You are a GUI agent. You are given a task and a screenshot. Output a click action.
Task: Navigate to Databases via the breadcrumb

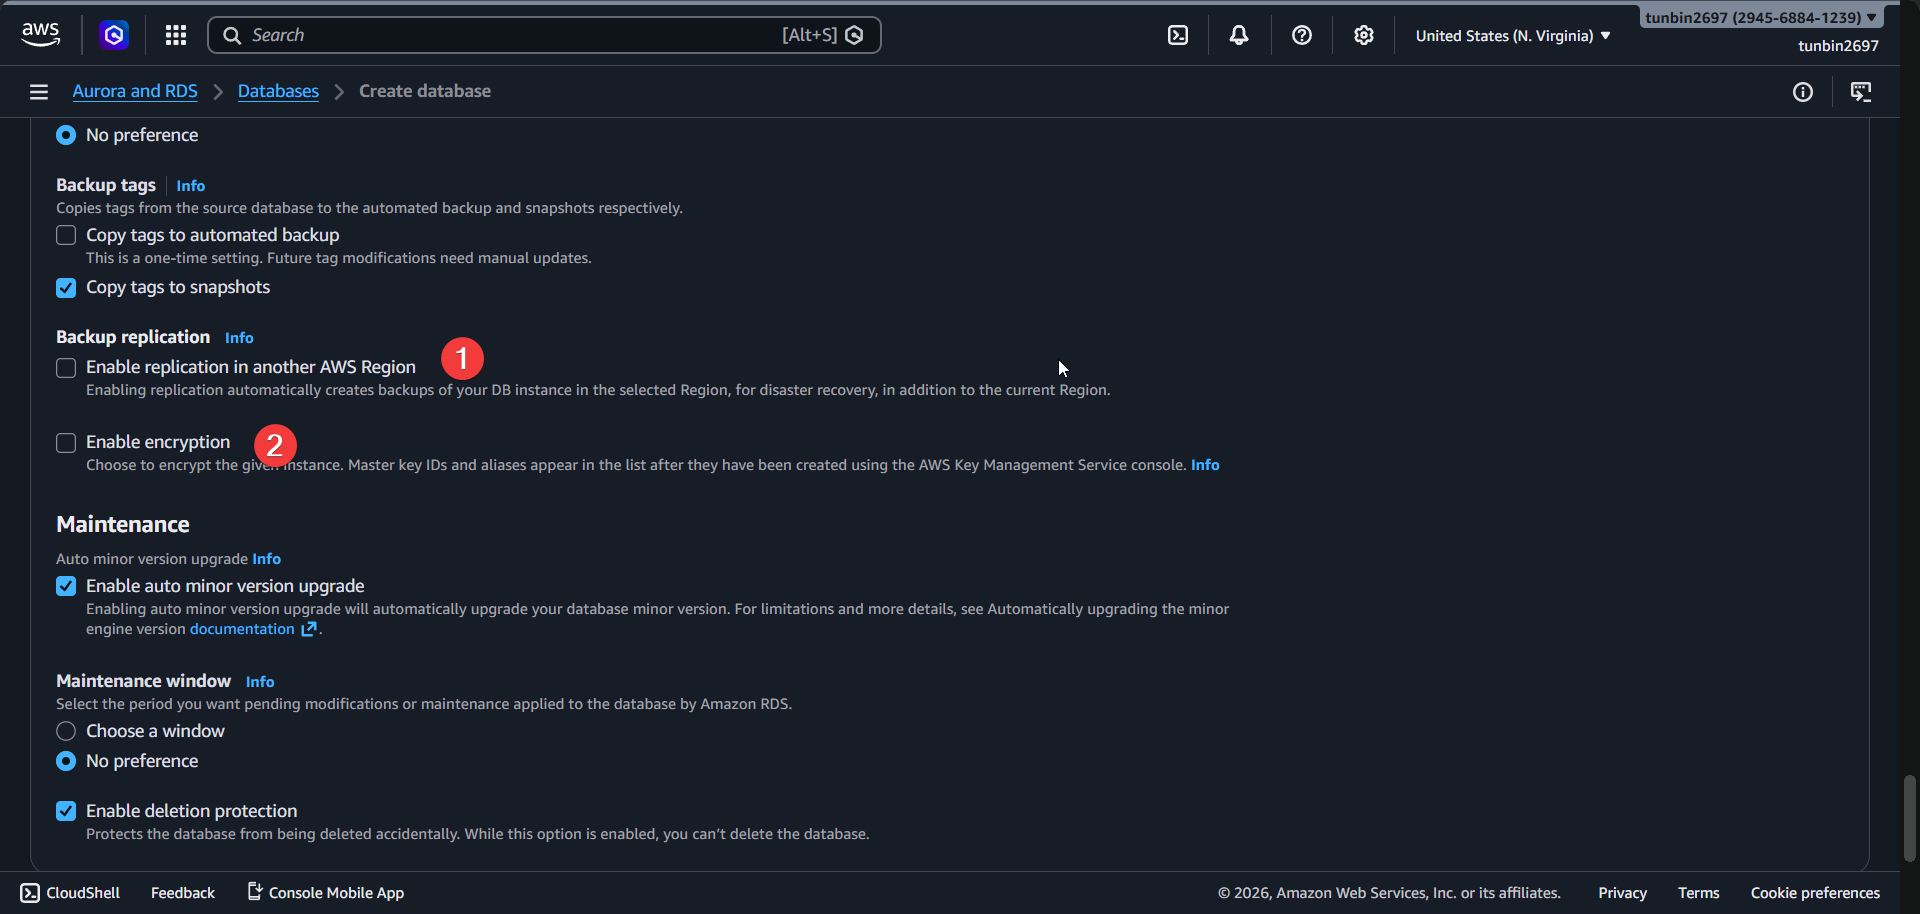(x=278, y=90)
